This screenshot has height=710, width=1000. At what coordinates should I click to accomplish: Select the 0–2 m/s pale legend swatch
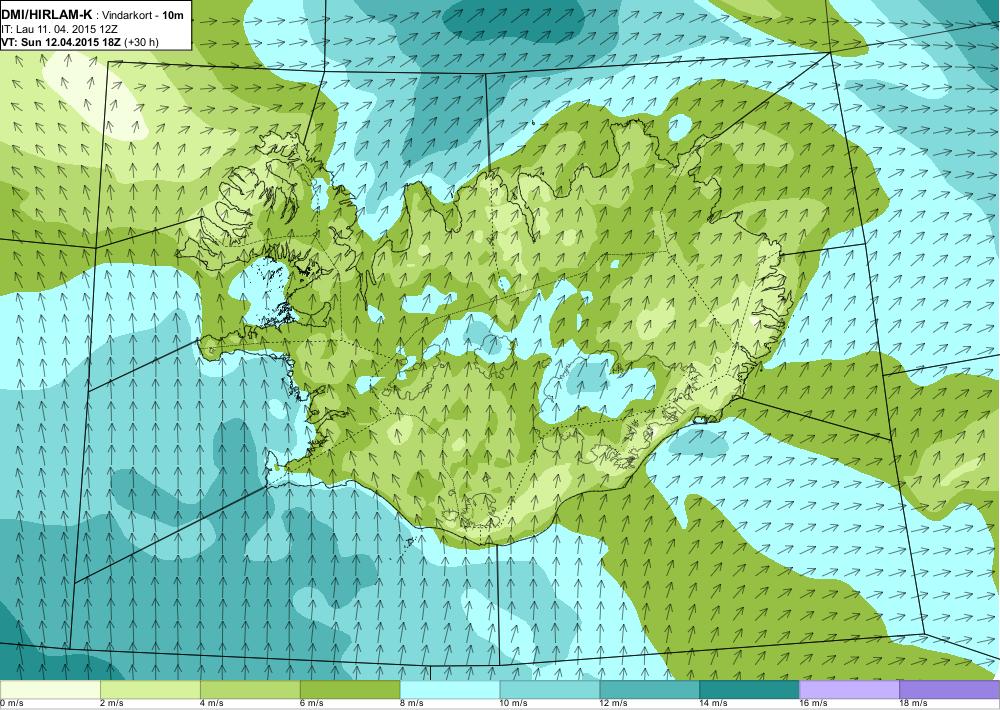[x=50, y=689]
